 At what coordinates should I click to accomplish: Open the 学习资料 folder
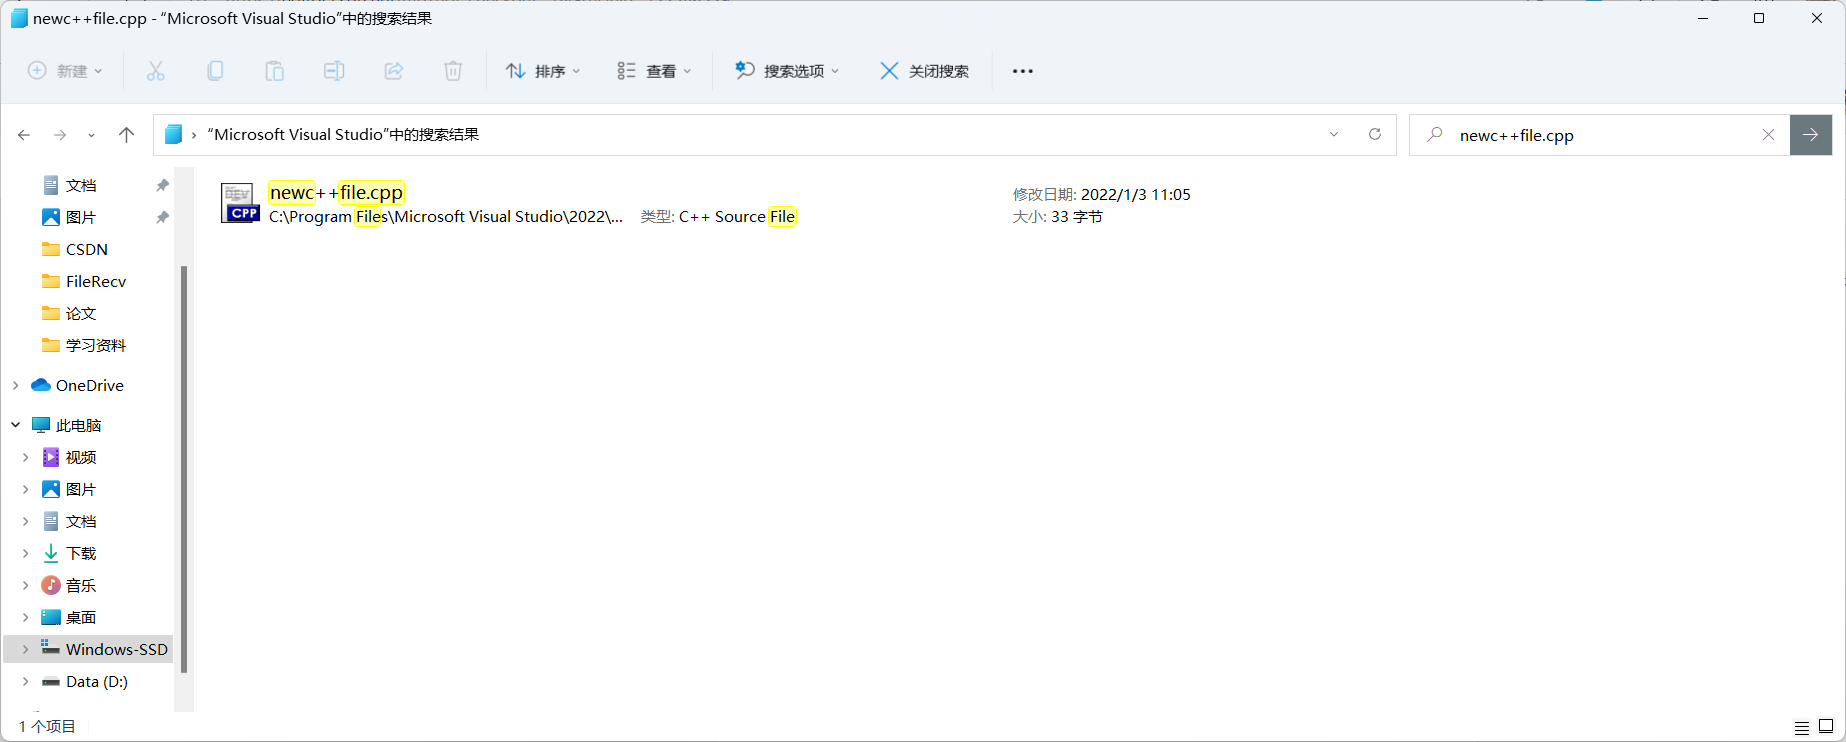point(96,345)
